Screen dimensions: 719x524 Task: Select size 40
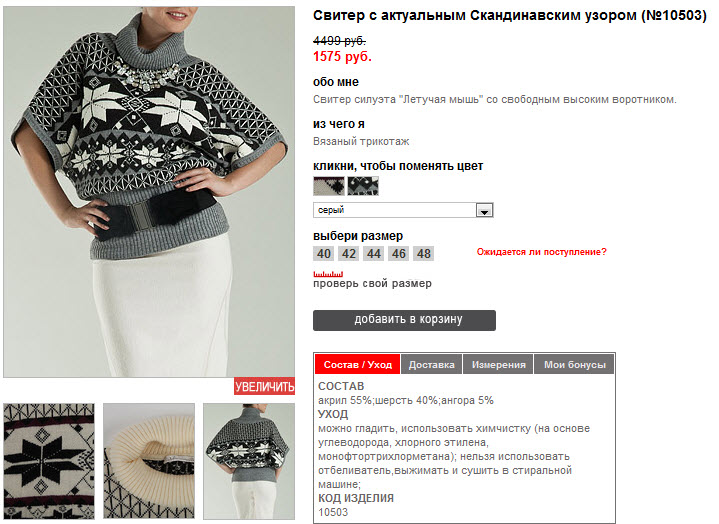coord(324,254)
